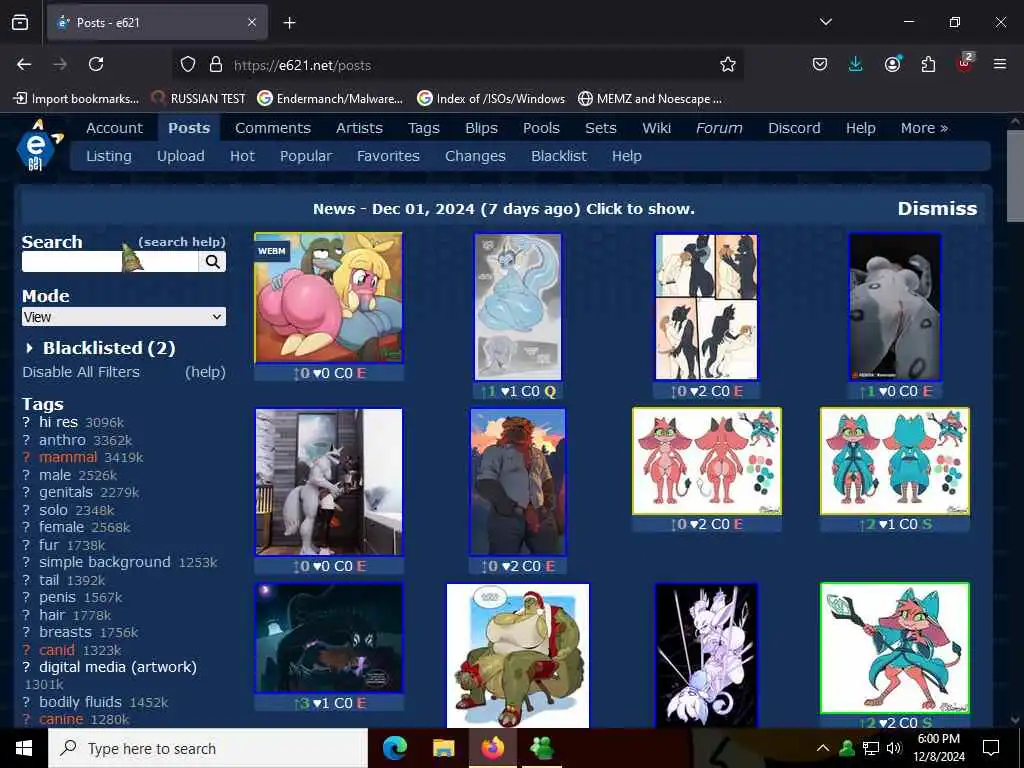The height and width of the screenshot is (768, 1024).
Task: Open the Windows notification center icon
Action: [991, 748]
